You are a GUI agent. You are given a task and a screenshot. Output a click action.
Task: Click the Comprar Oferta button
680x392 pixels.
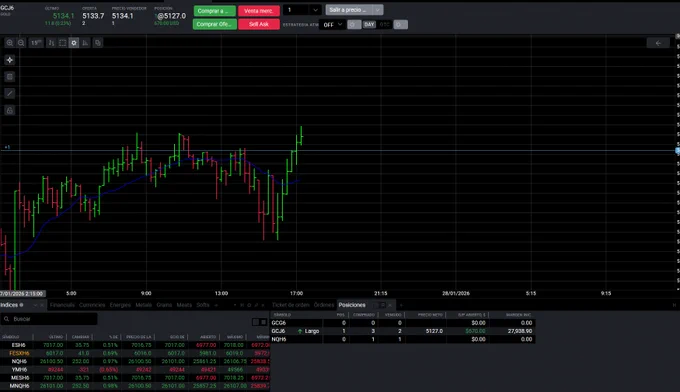[215, 24]
